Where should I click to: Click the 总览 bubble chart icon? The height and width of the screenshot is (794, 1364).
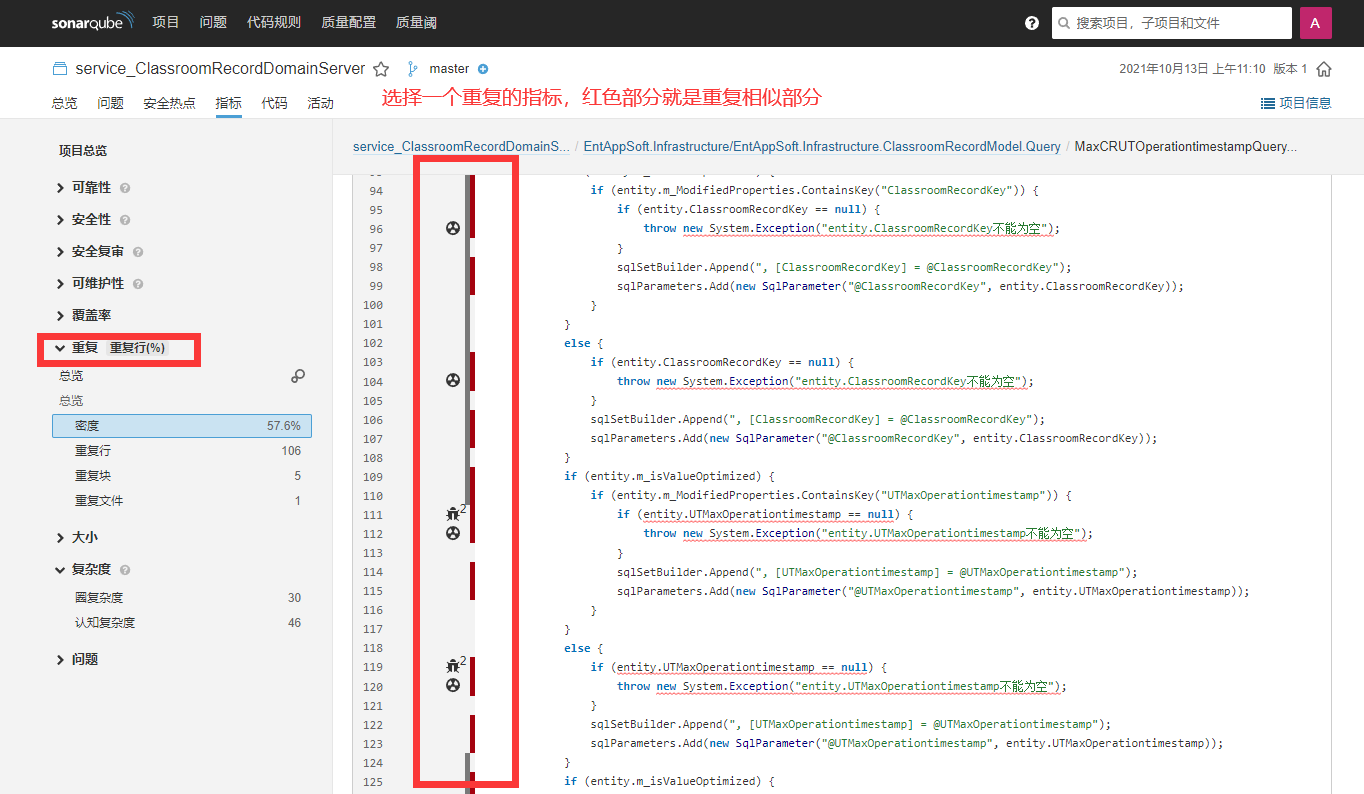click(x=298, y=376)
